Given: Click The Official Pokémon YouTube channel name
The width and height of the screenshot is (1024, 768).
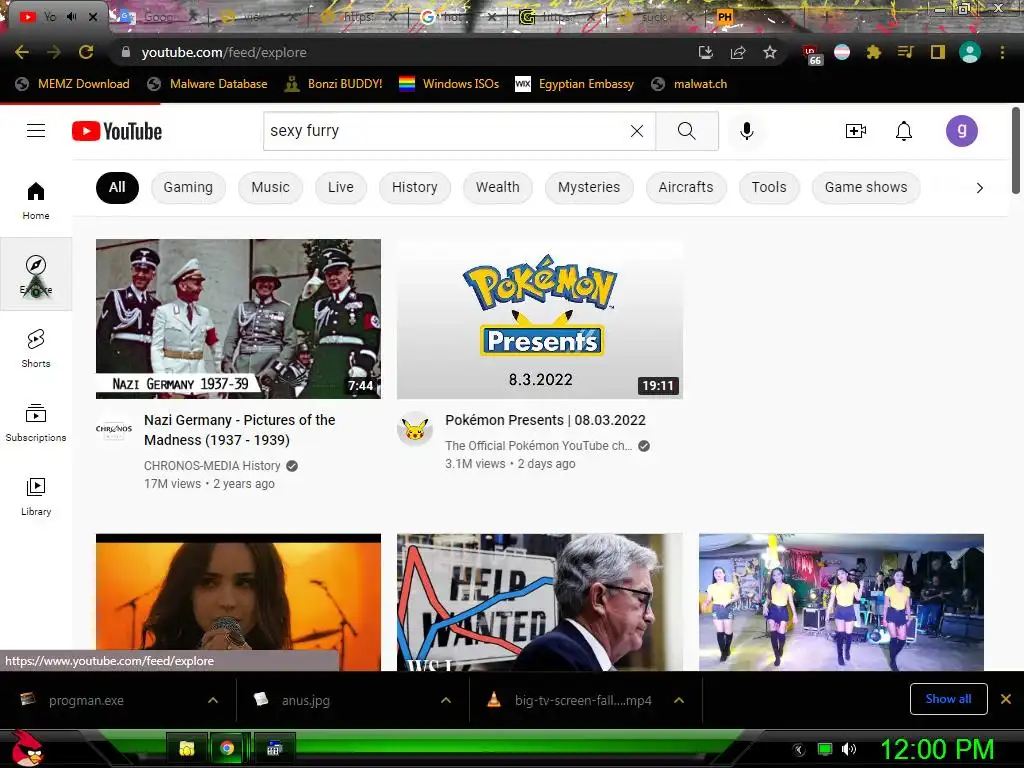Looking at the screenshot, I should [x=539, y=445].
